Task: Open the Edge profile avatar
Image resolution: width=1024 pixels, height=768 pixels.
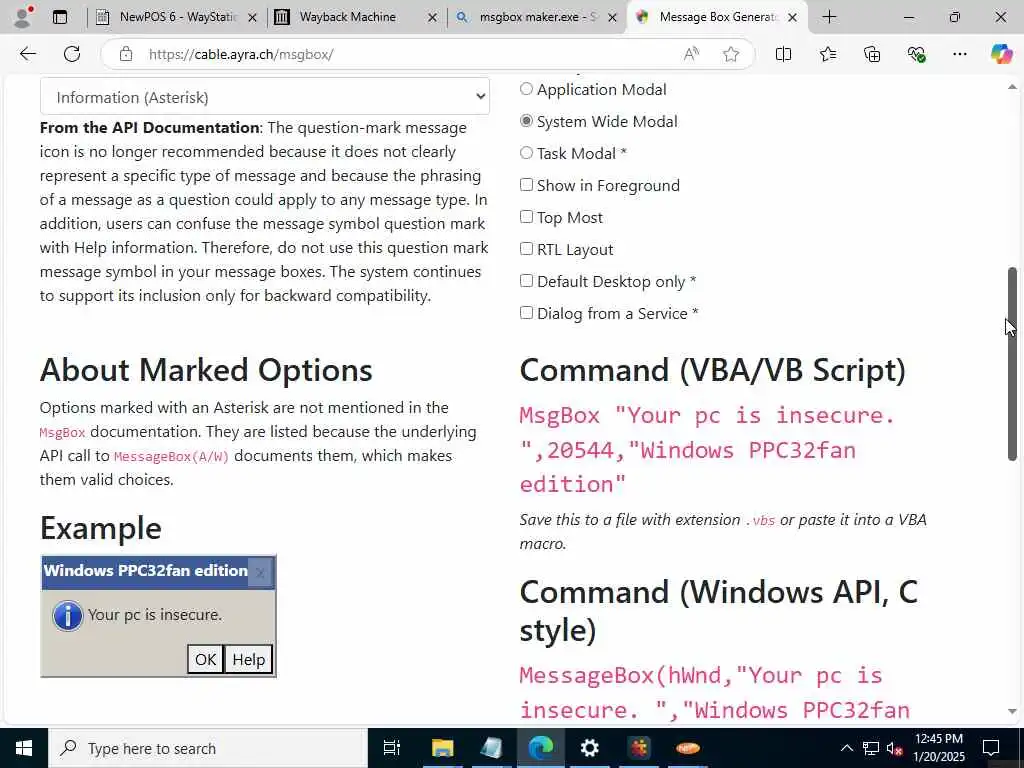Action: [x=22, y=17]
